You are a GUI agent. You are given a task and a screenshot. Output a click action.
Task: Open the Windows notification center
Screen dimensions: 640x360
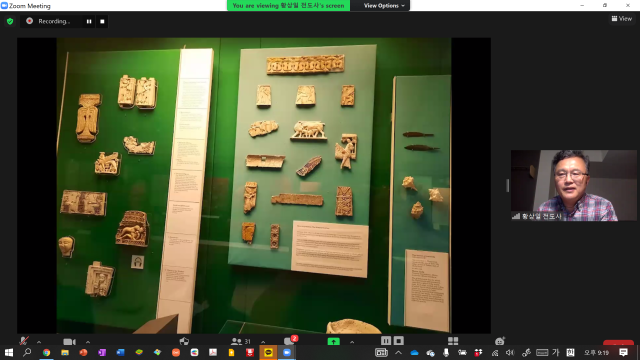623,352
